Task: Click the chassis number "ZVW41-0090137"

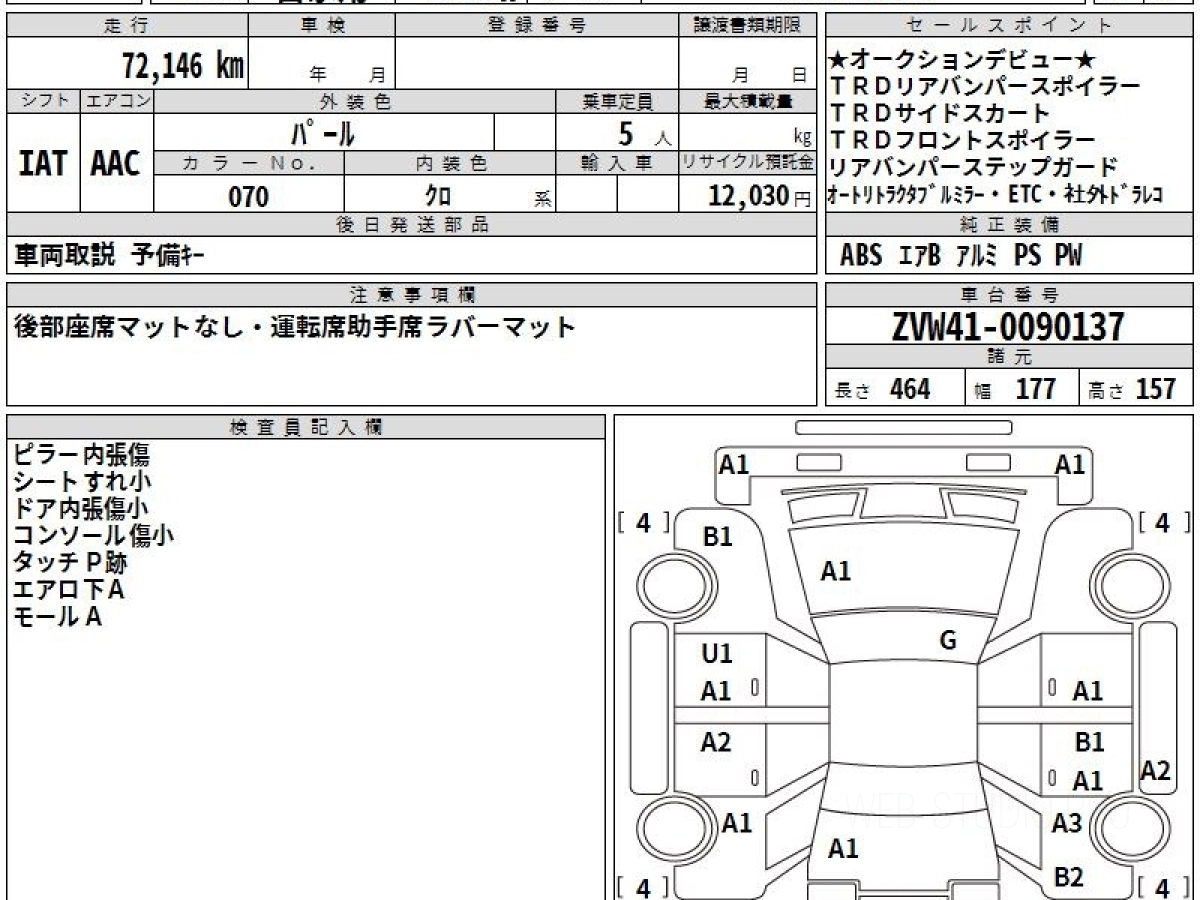Action: pyautogui.click(x=1008, y=327)
